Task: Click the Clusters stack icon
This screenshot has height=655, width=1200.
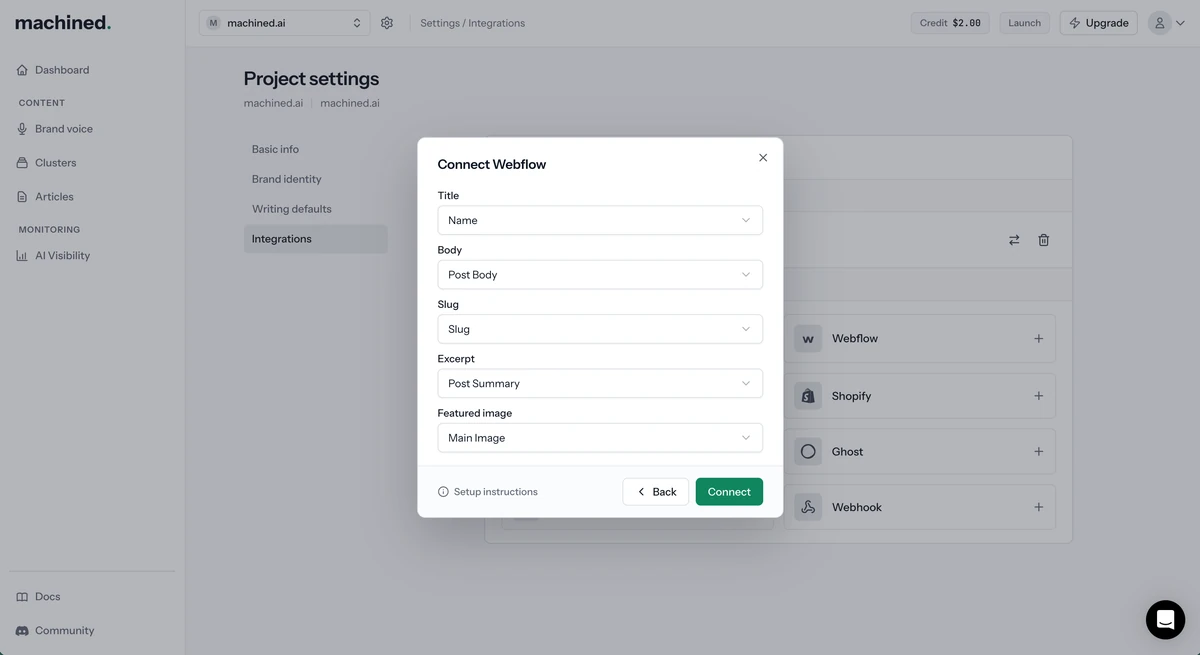Action: click(22, 163)
